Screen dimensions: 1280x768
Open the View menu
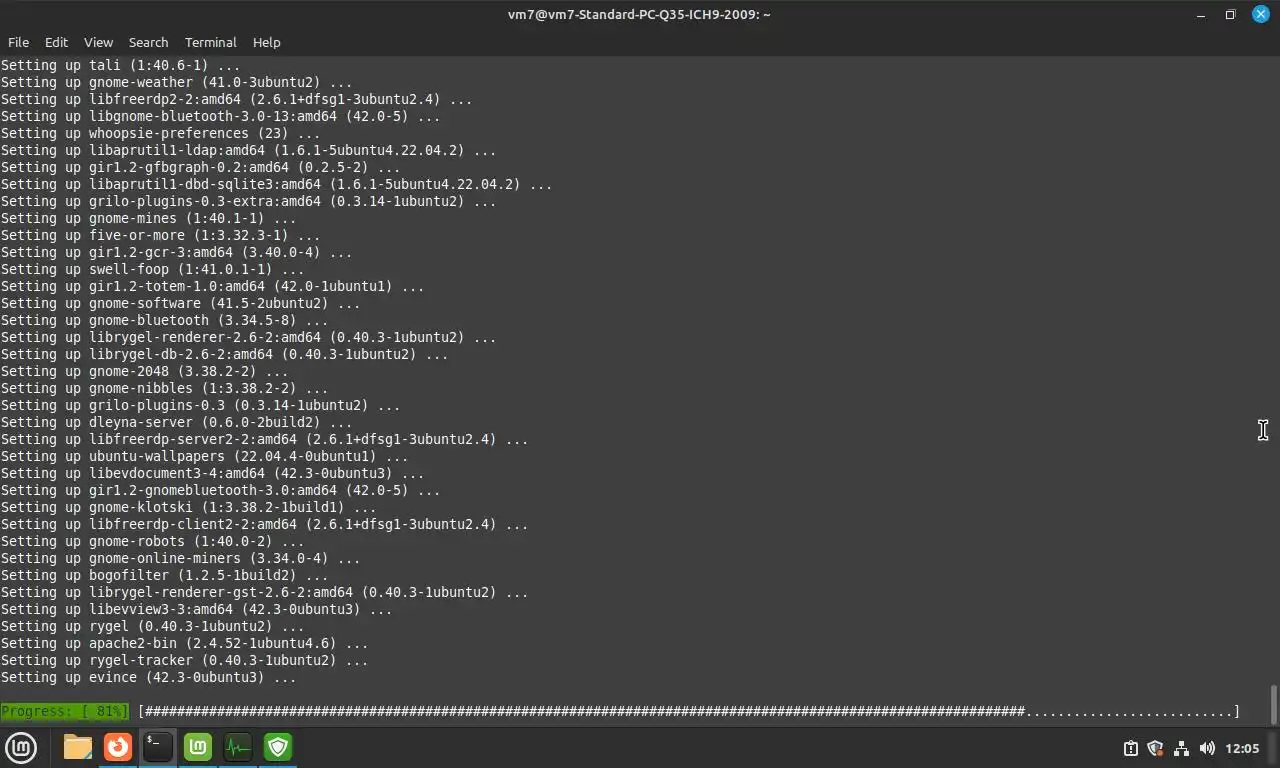pyautogui.click(x=98, y=42)
